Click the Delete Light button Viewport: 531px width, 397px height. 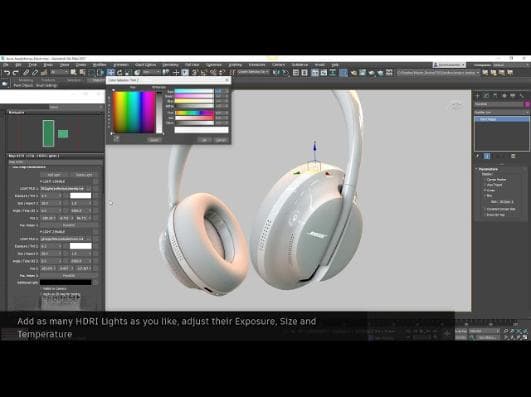[84, 175]
